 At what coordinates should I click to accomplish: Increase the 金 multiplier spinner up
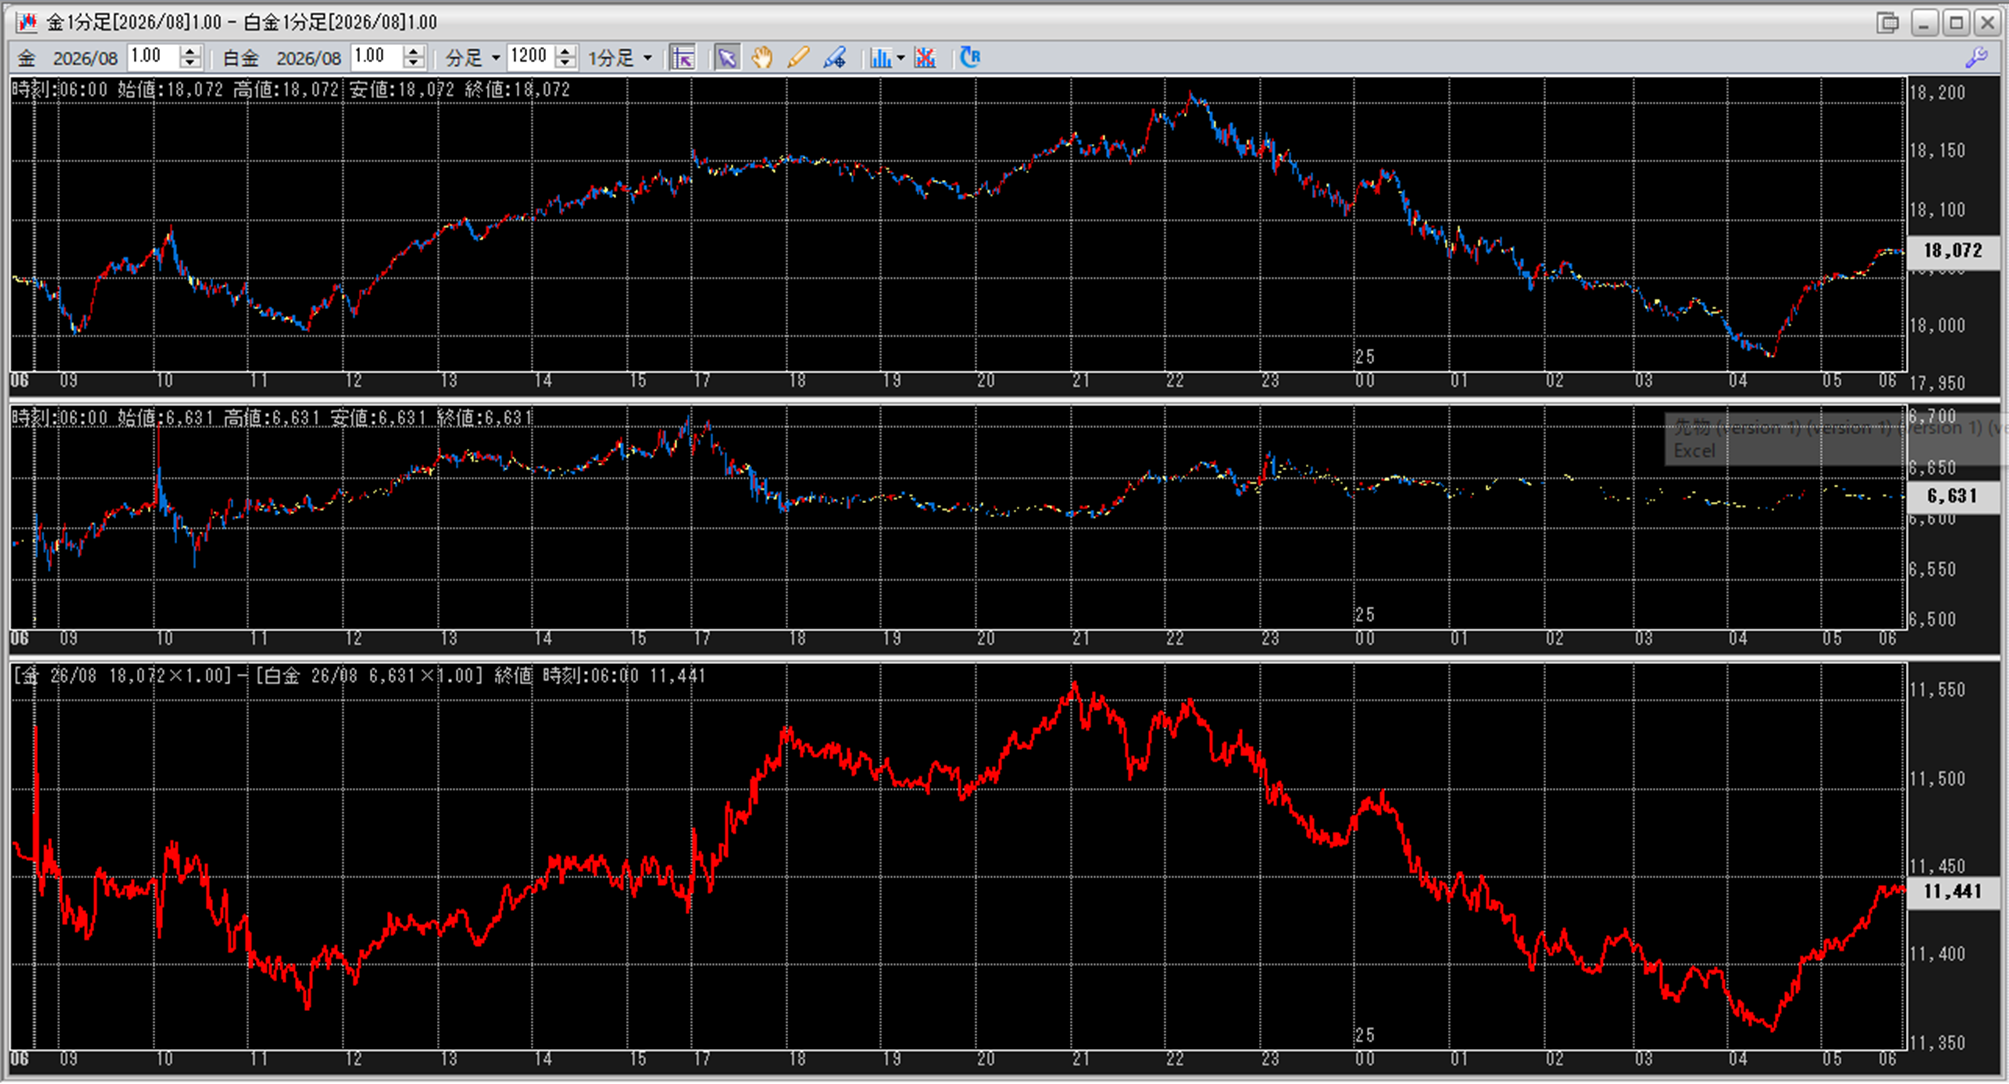tap(190, 51)
